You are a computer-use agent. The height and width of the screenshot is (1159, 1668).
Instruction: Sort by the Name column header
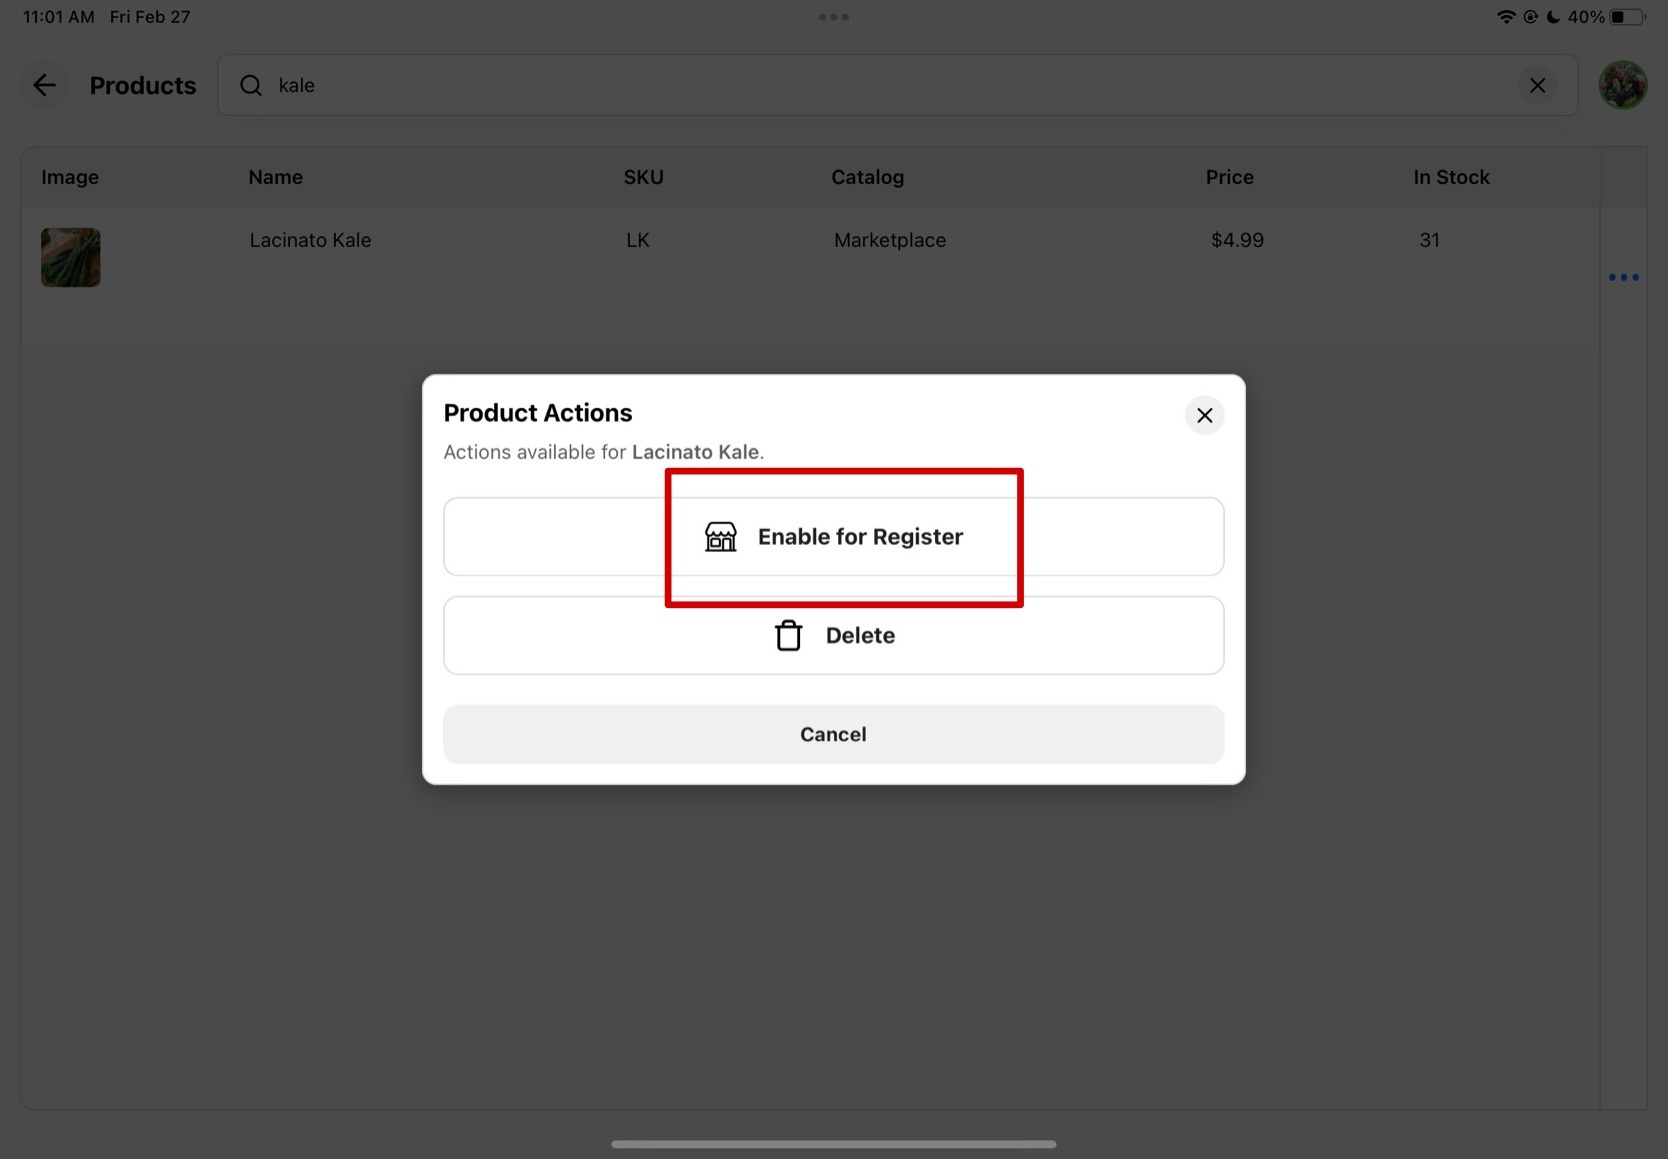[275, 177]
